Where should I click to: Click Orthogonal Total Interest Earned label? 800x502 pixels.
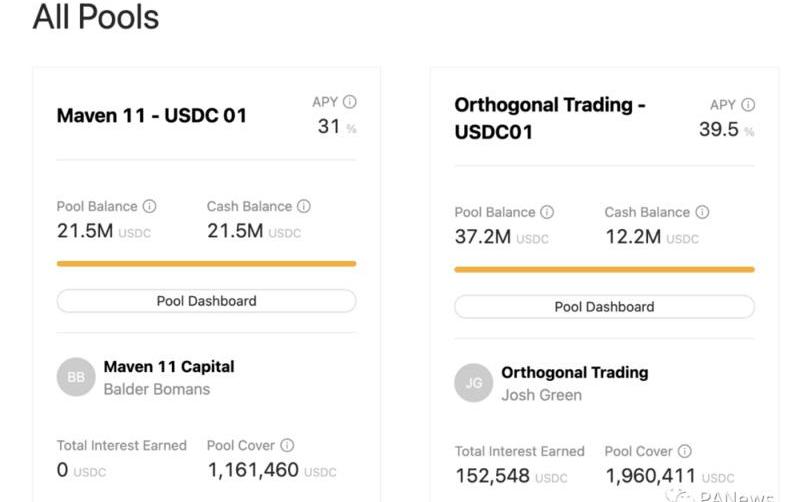coord(519,451)
